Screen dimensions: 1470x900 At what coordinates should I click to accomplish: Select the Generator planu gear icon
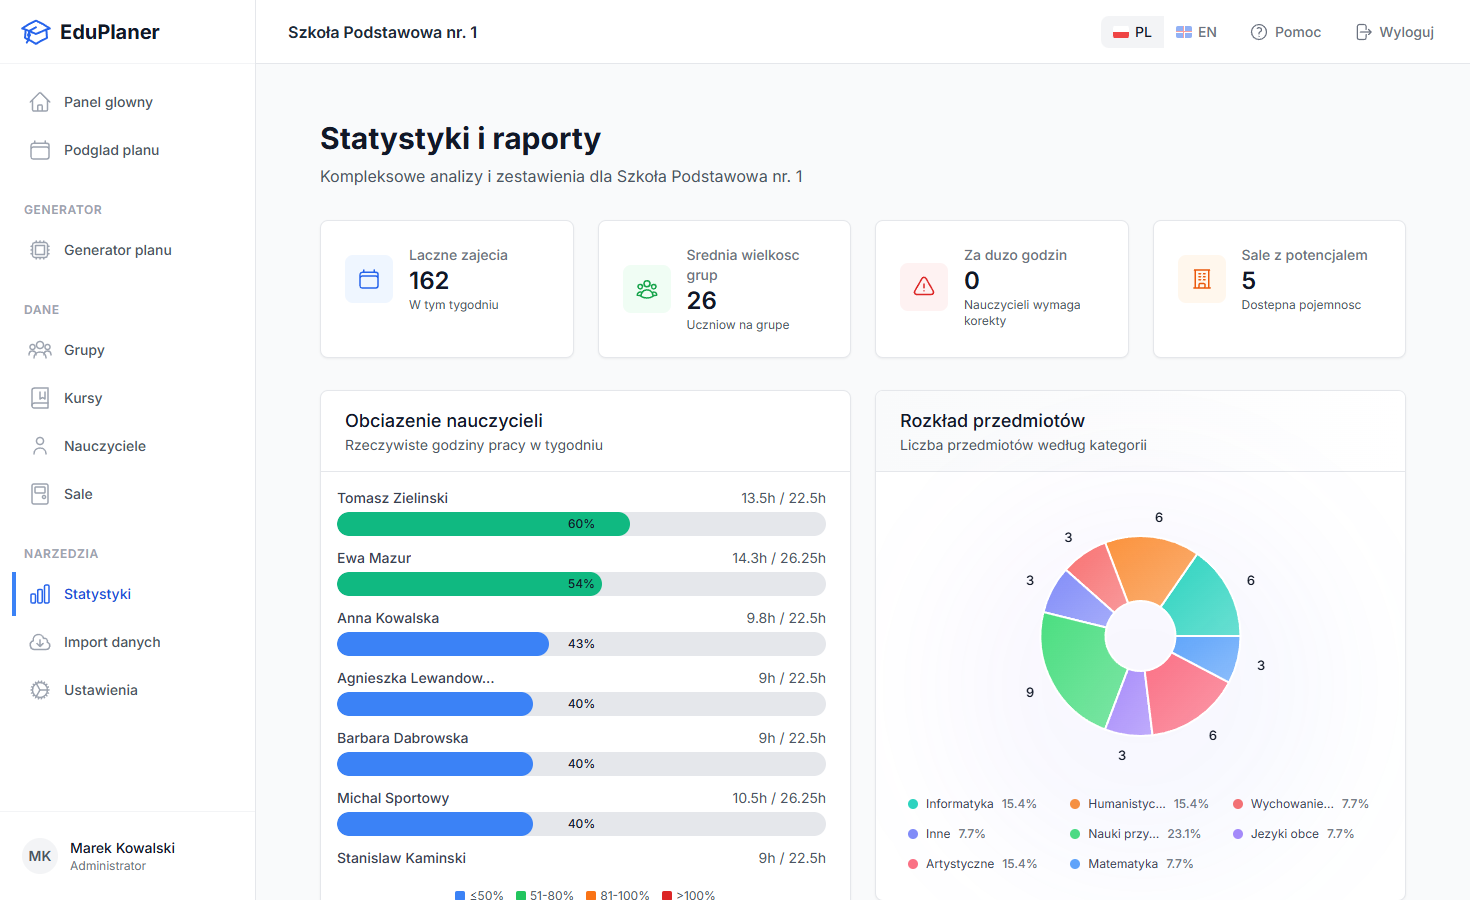click(x=40, y=249)
